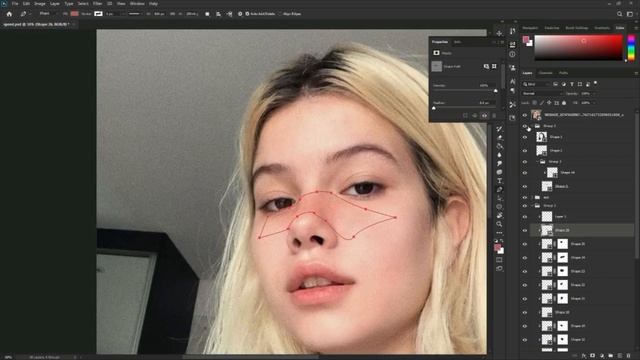
Task: Click the Home icon in options bar
Action: pyautogui.click(x=9, y=14)
